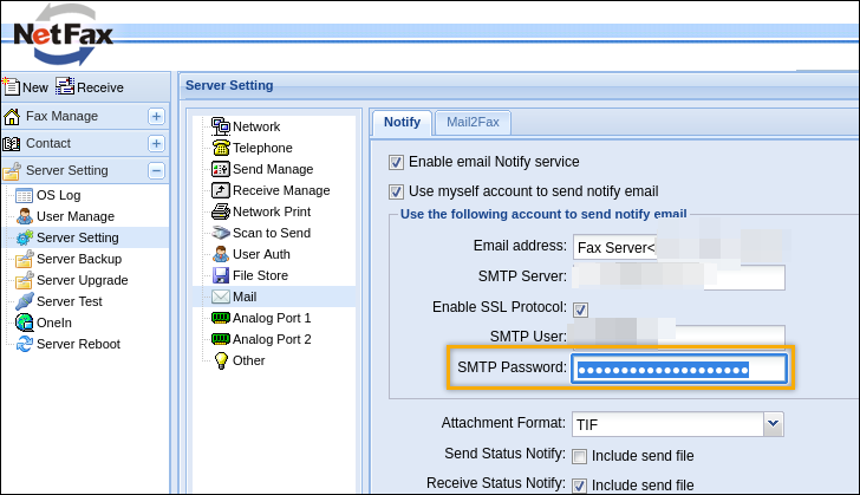Click into the SMTP Password field
860x496 pixels.
678,369
